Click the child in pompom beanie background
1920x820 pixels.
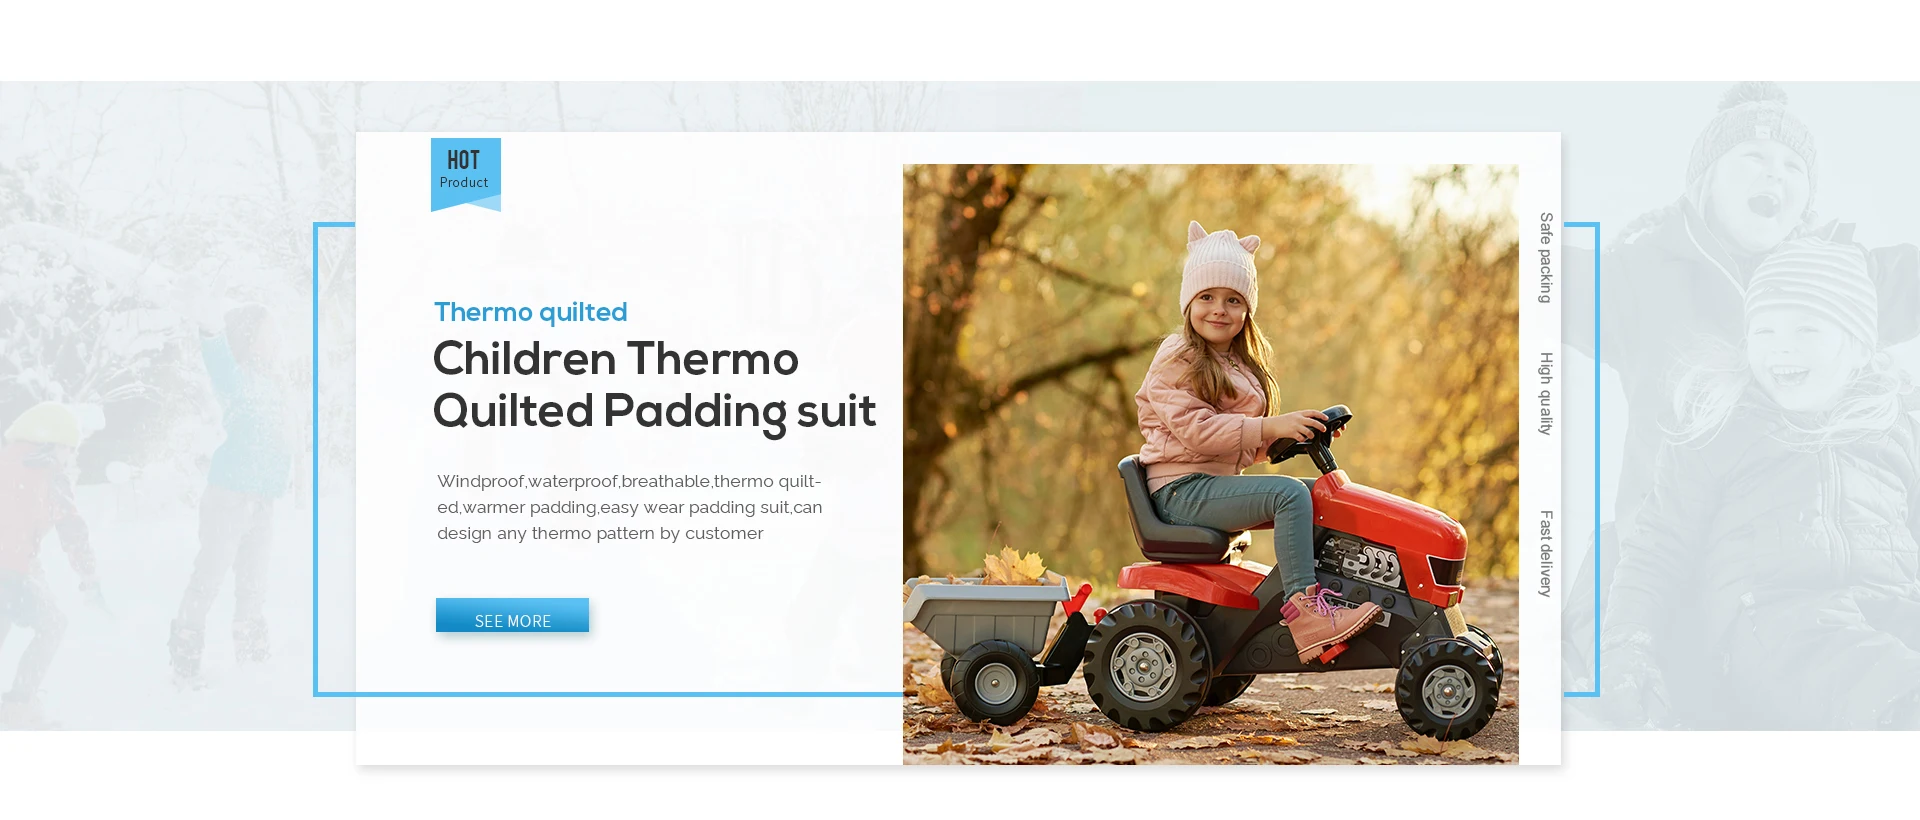click(1752, 160)
